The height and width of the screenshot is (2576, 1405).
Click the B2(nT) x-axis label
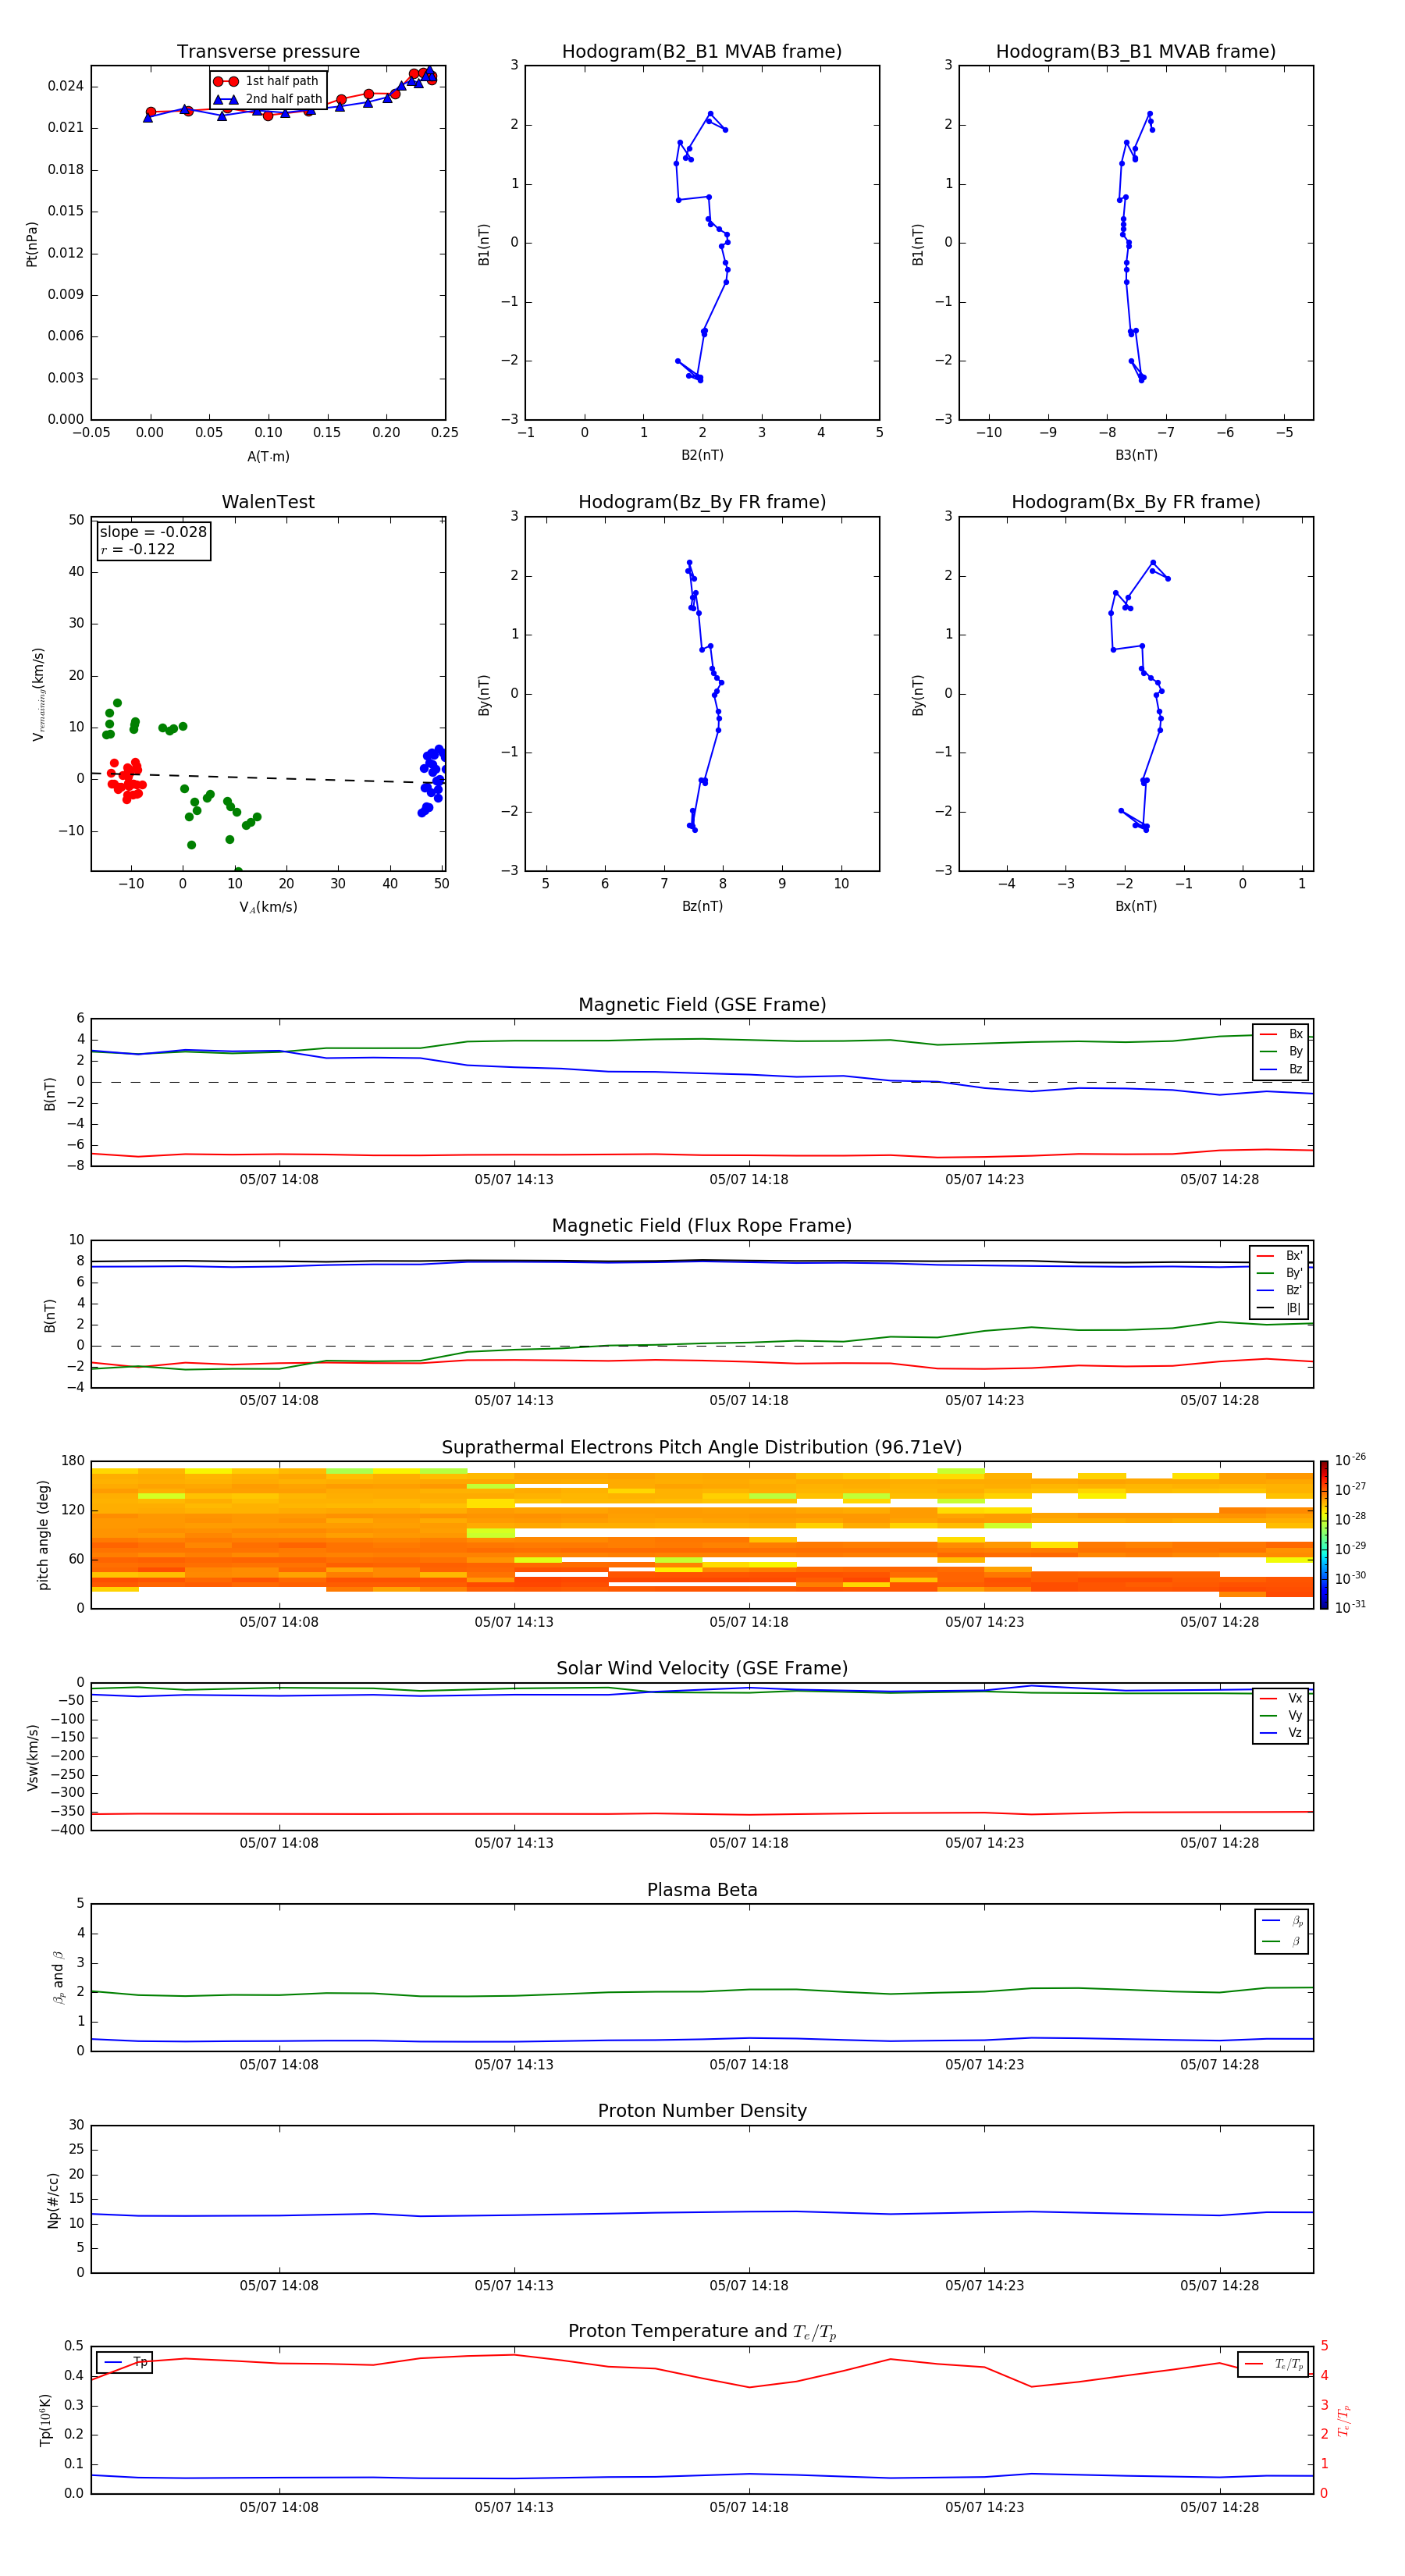point(702,455)
